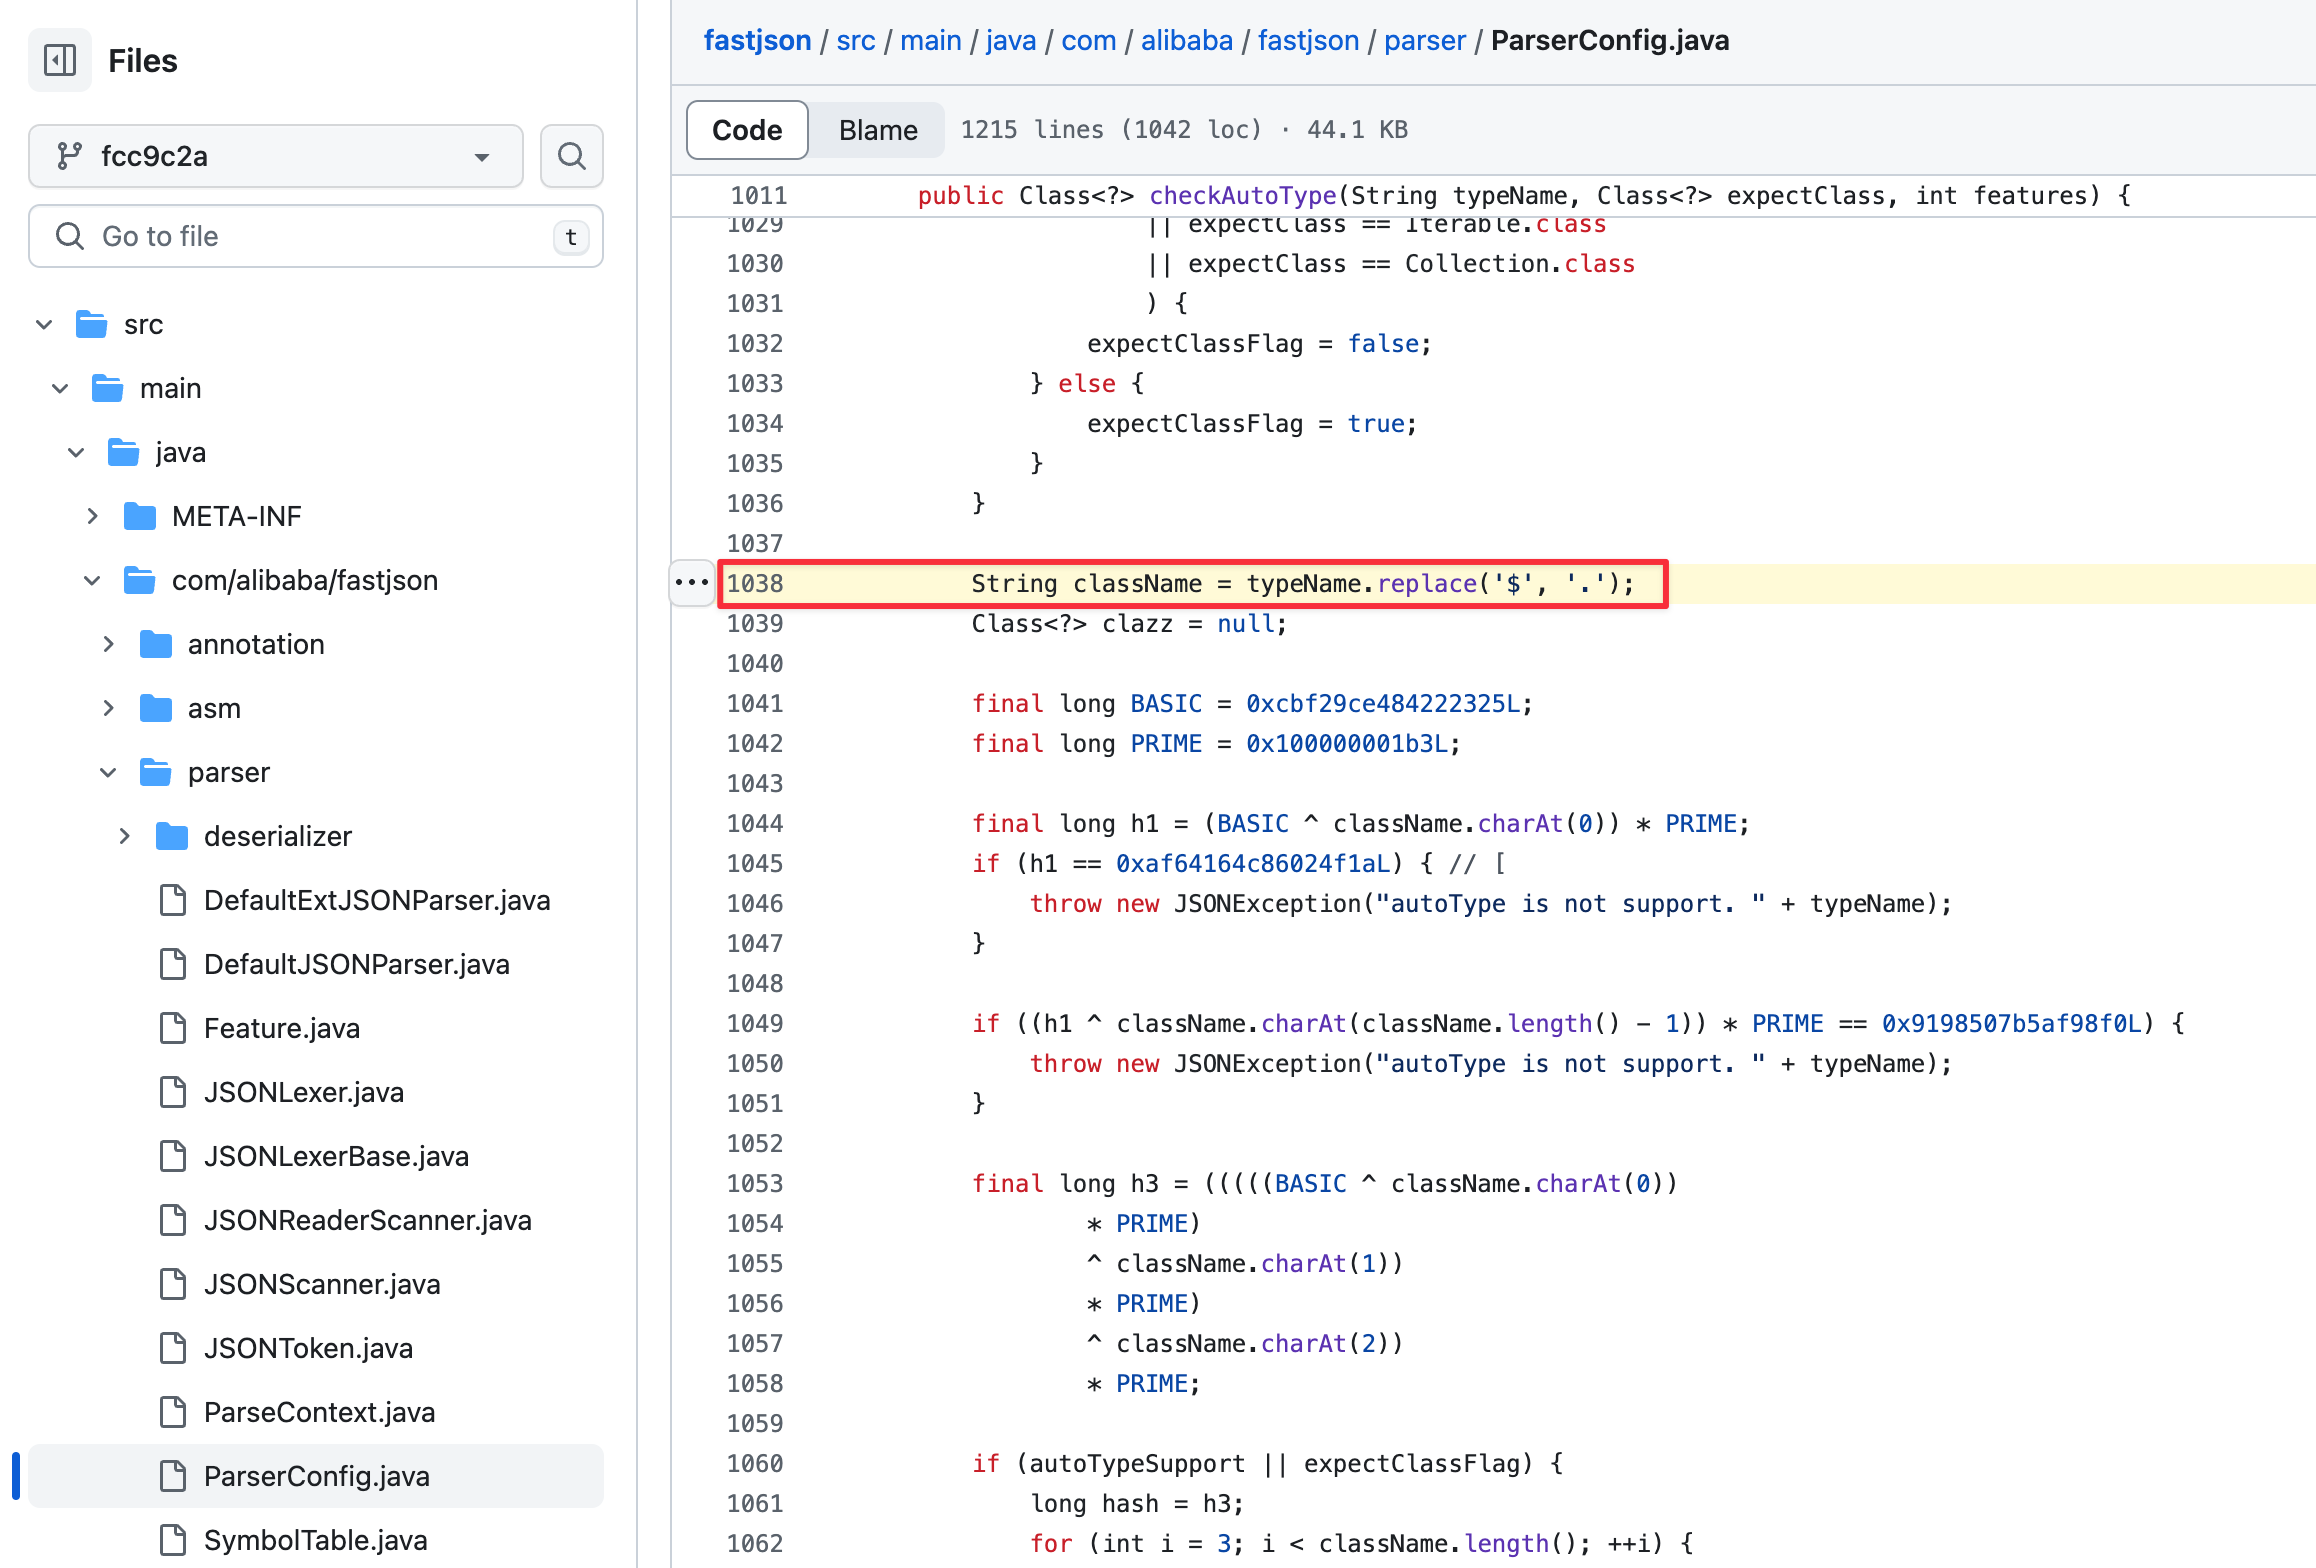
Task: Select the asm folder icon
Action: coord(156,708)
